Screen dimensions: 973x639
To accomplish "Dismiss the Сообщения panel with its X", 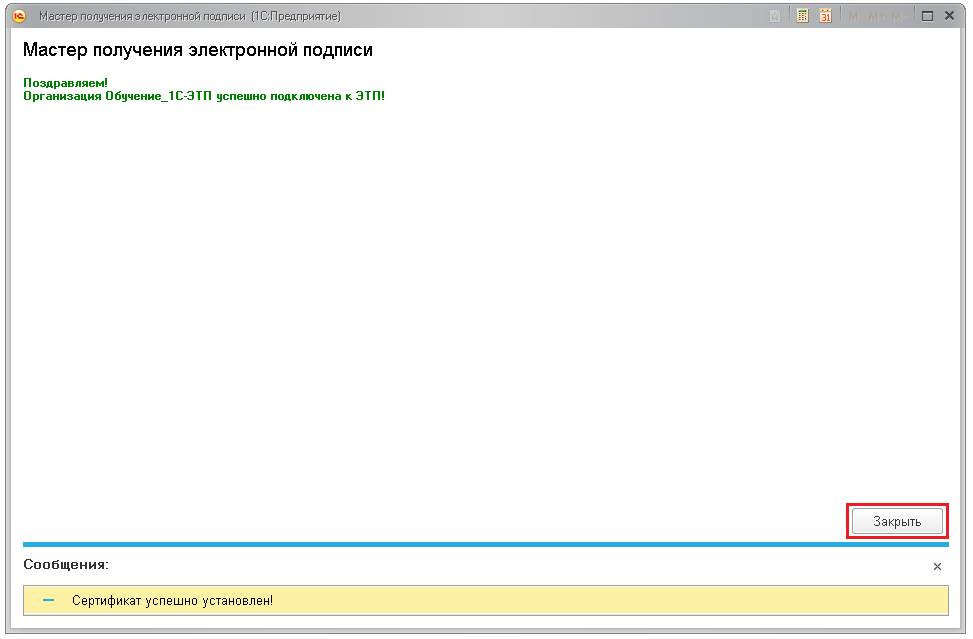I will pyautogui.click(x=937, y=566).
